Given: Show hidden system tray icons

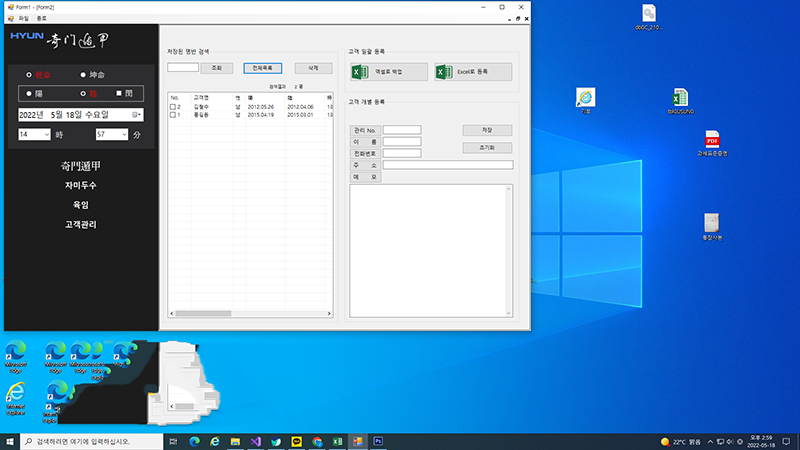Looking at the screenshot, I should [710, 442].
